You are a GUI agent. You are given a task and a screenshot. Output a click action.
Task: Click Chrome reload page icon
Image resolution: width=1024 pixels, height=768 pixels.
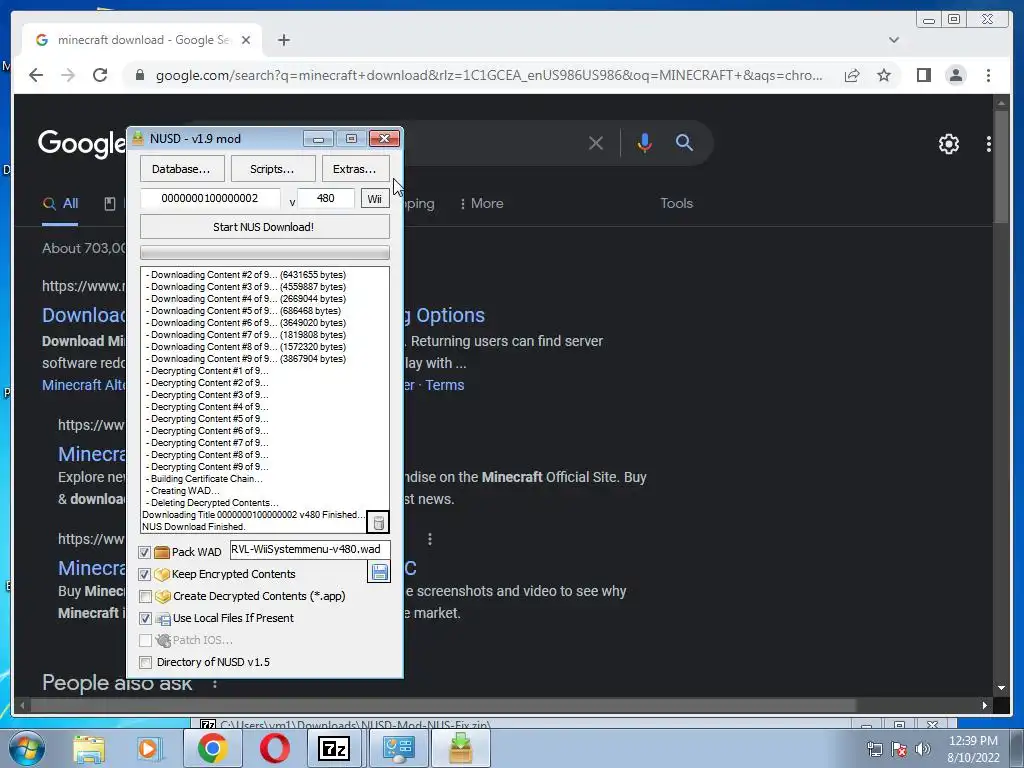100,75
